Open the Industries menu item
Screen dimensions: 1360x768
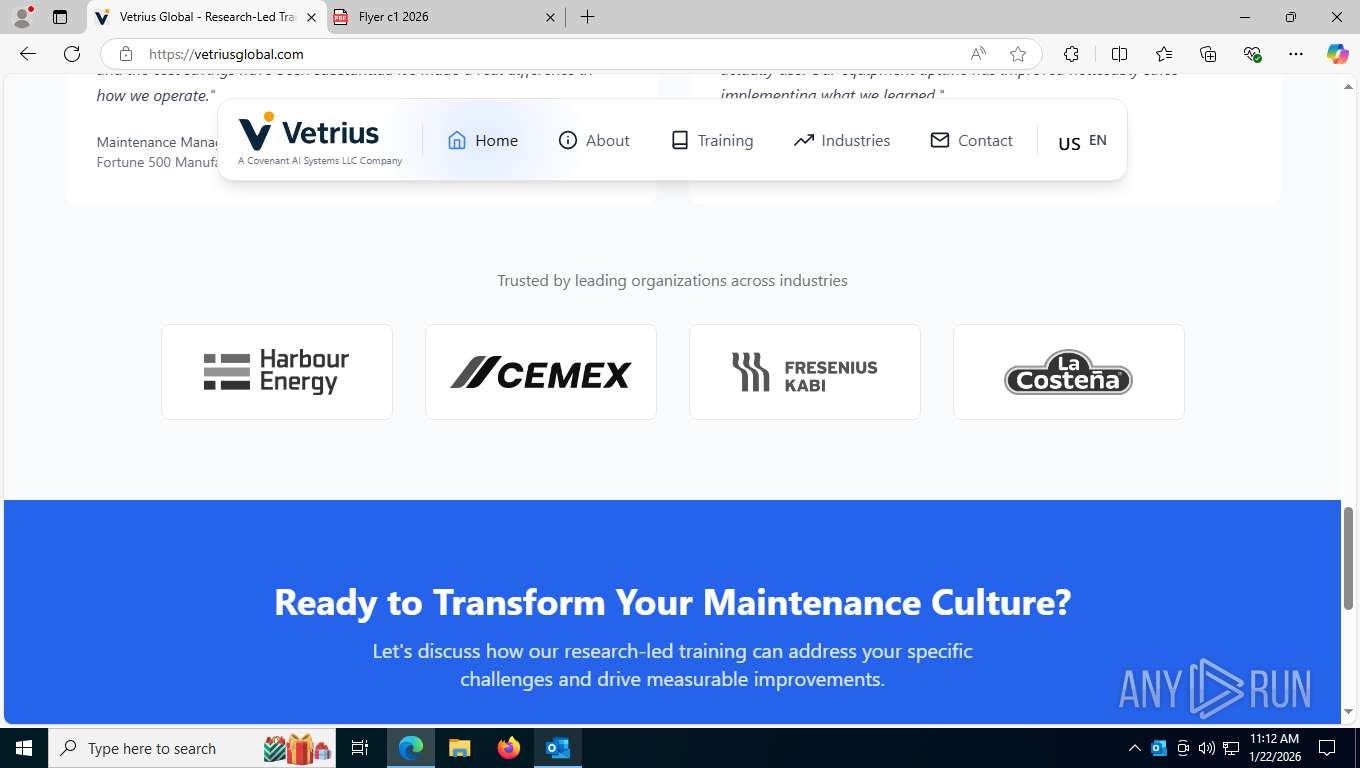[841, 140]
